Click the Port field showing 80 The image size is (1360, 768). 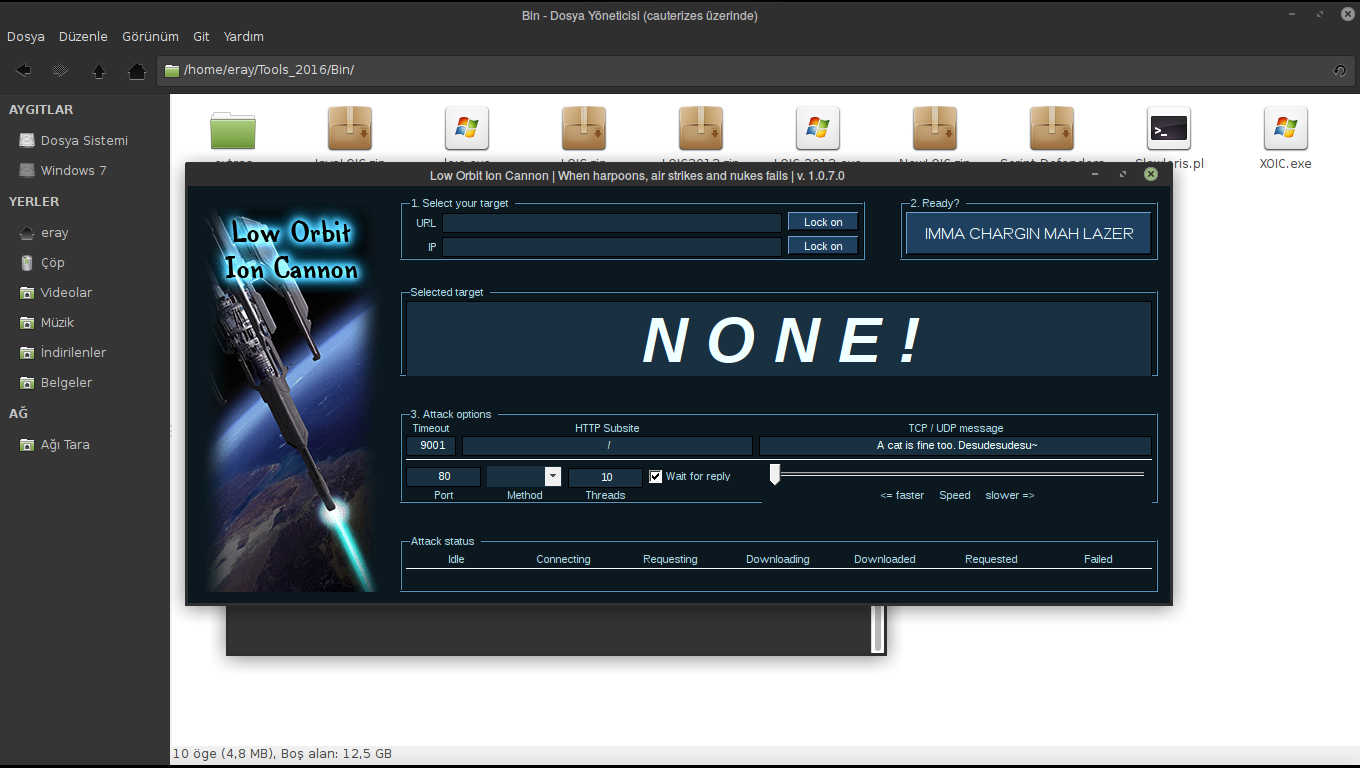pos(444,477)
